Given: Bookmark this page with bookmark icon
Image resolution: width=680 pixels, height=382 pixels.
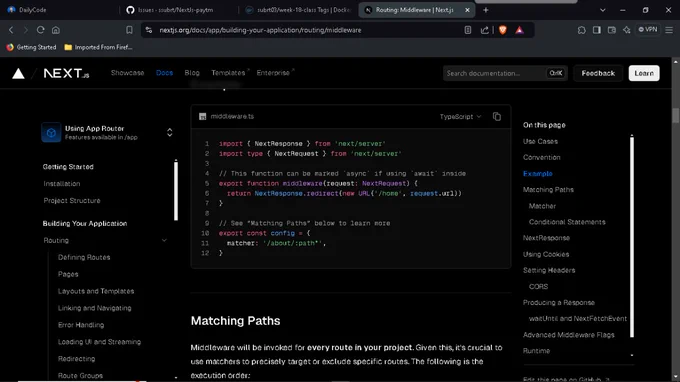Looking at the screenshot, I should point(129,30).
